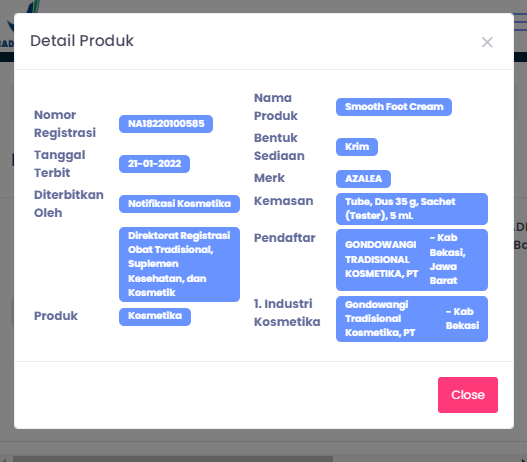This screenshot has height=462, width=527.
Task: Click the Detail Produk dialog title
Action: tap(82, 41)
